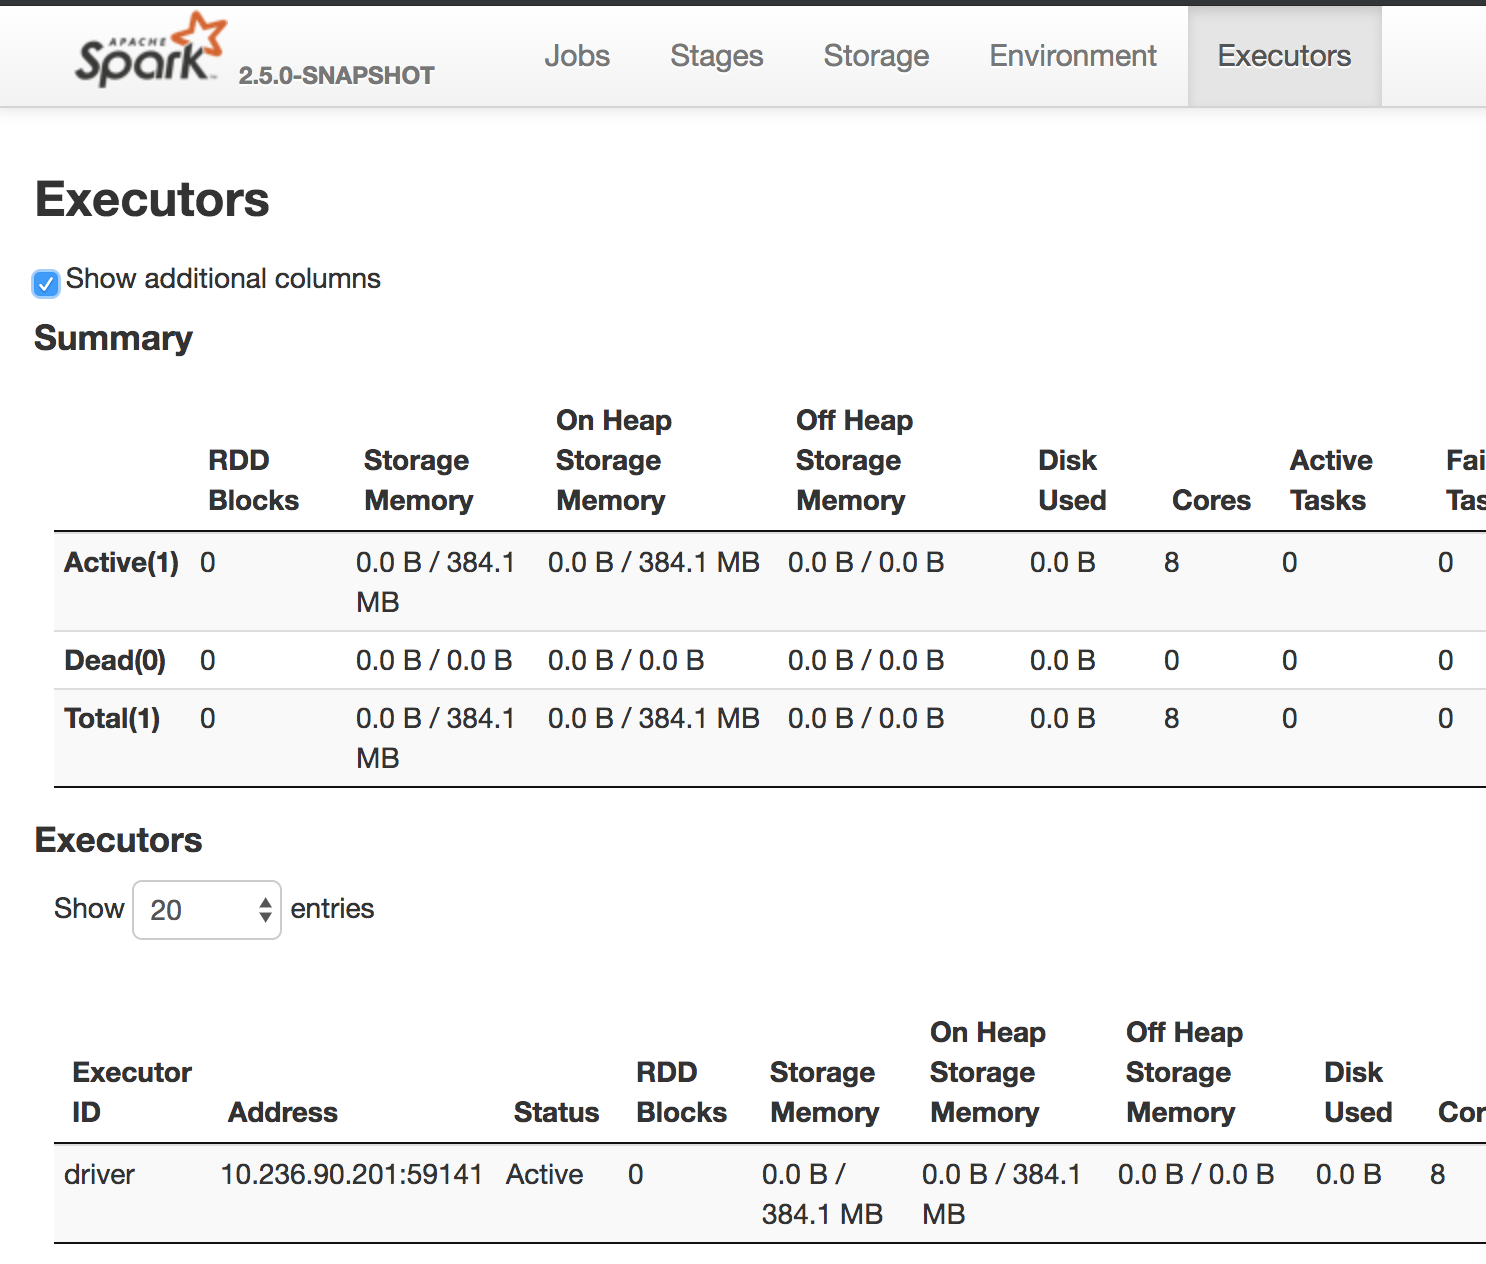
Task: Click Off Heap Storage Memory value in Total(1) row
Action: pyautogui.click(x=866, y=718)
